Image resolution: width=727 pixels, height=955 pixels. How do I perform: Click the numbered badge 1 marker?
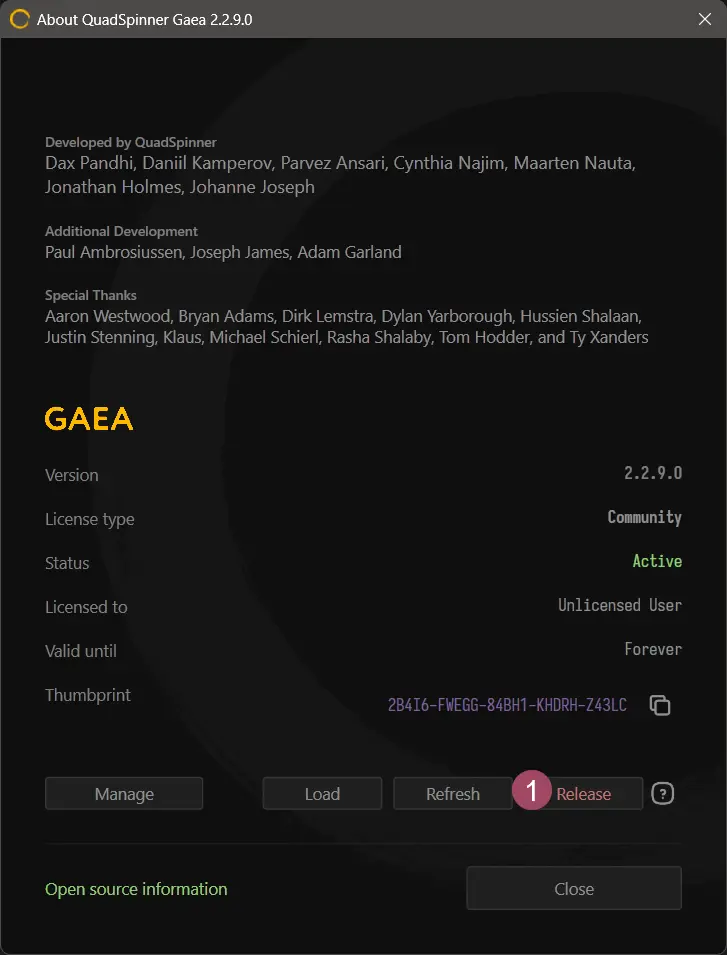tap(532, 792)
